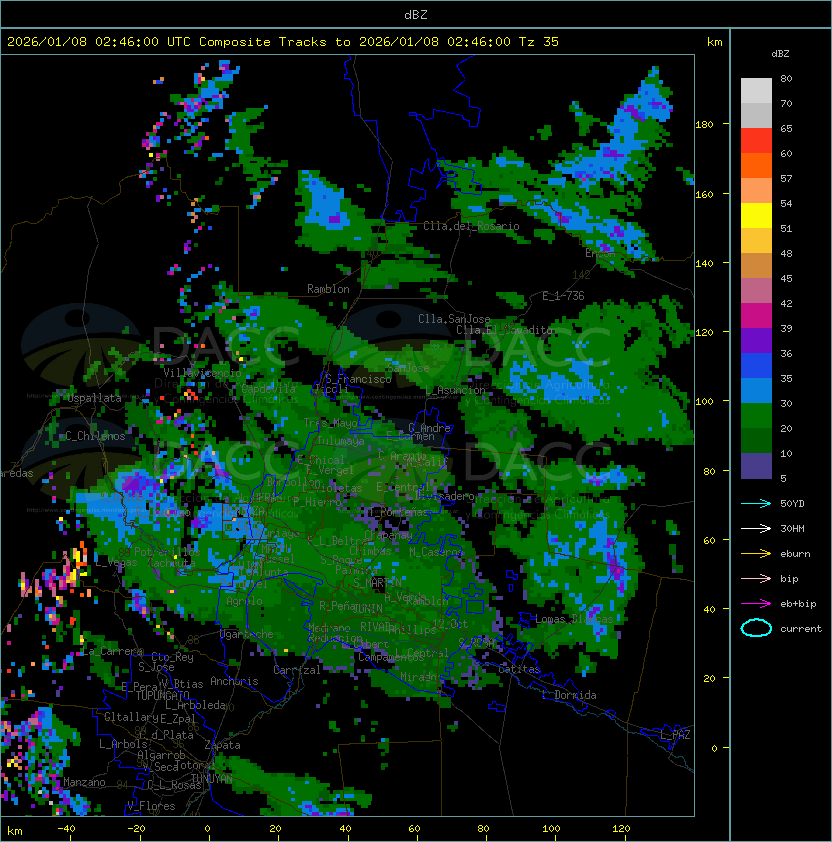Click the 'Potrerillos' place label
Screen dimensions: 832x842
[x=167, y=552]
